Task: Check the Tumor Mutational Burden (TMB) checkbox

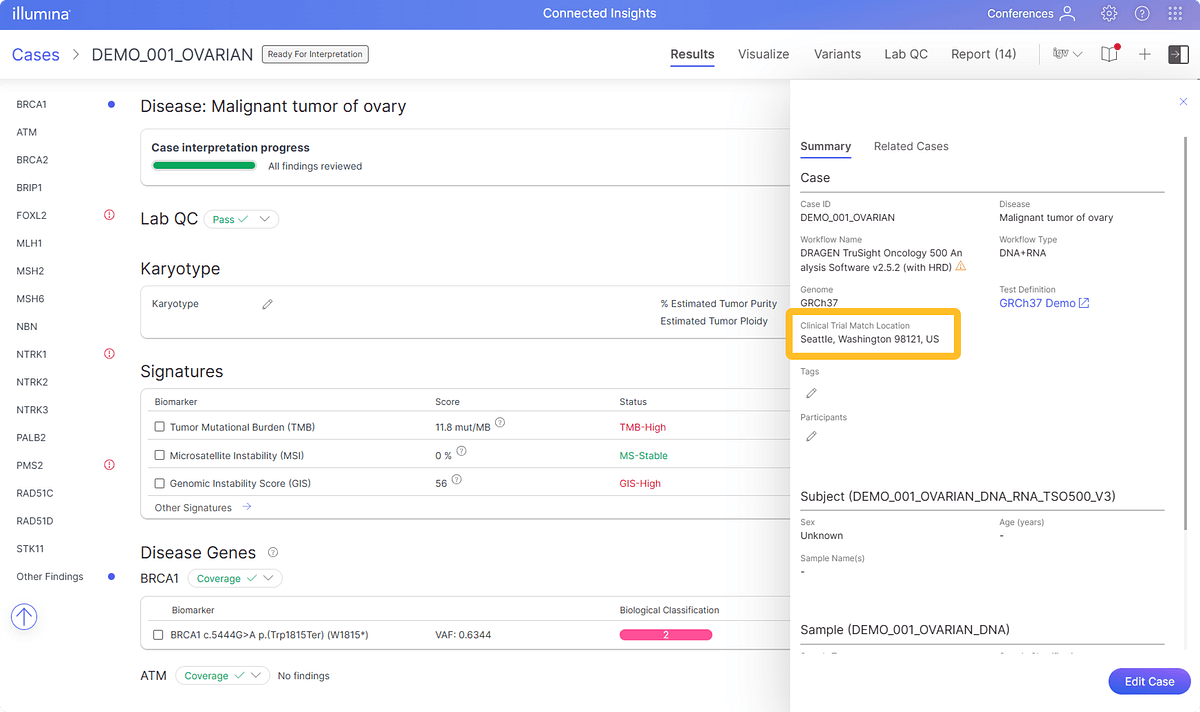Action: (x=160, y=427)
